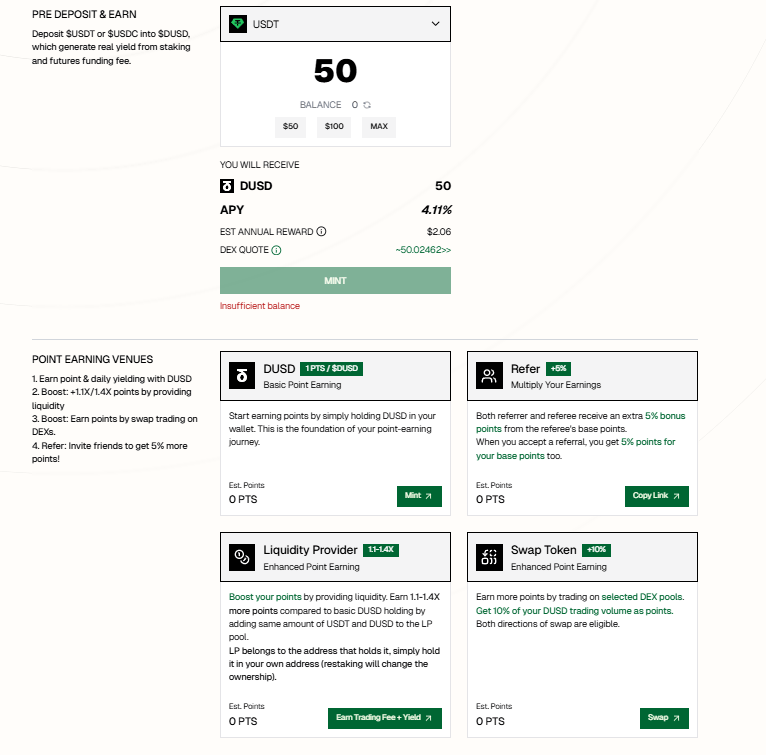Screen dimensions: 766x755
Task: Click the USDT token logo icon
Action: [x=238, y=24]
